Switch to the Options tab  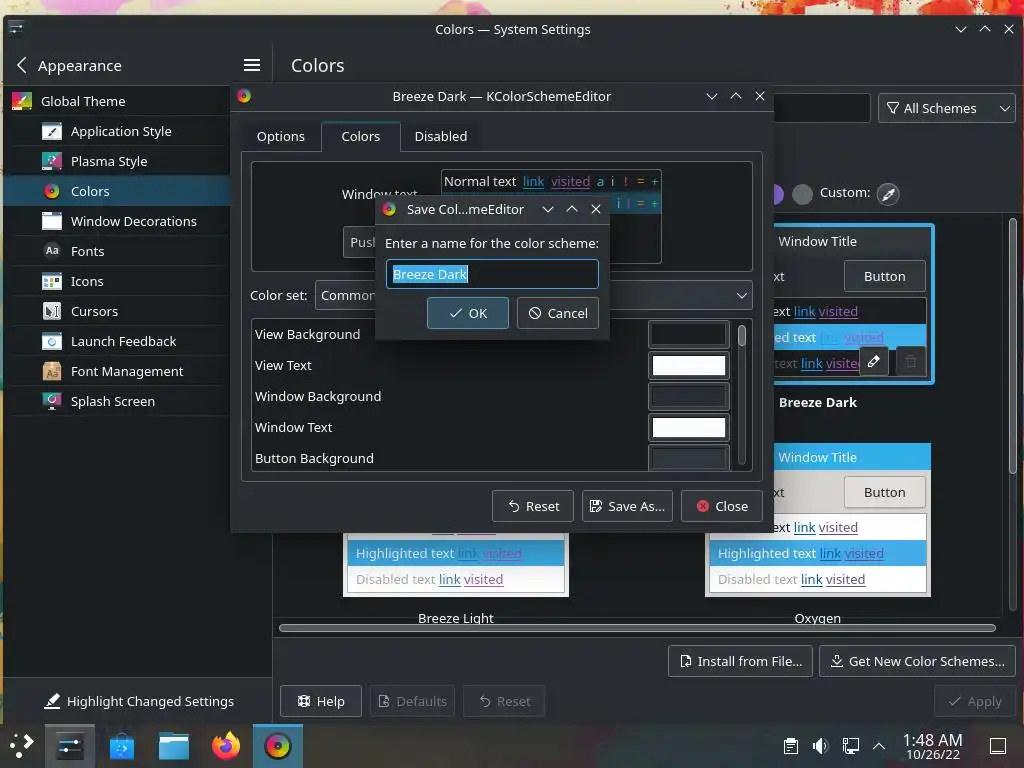281,136
